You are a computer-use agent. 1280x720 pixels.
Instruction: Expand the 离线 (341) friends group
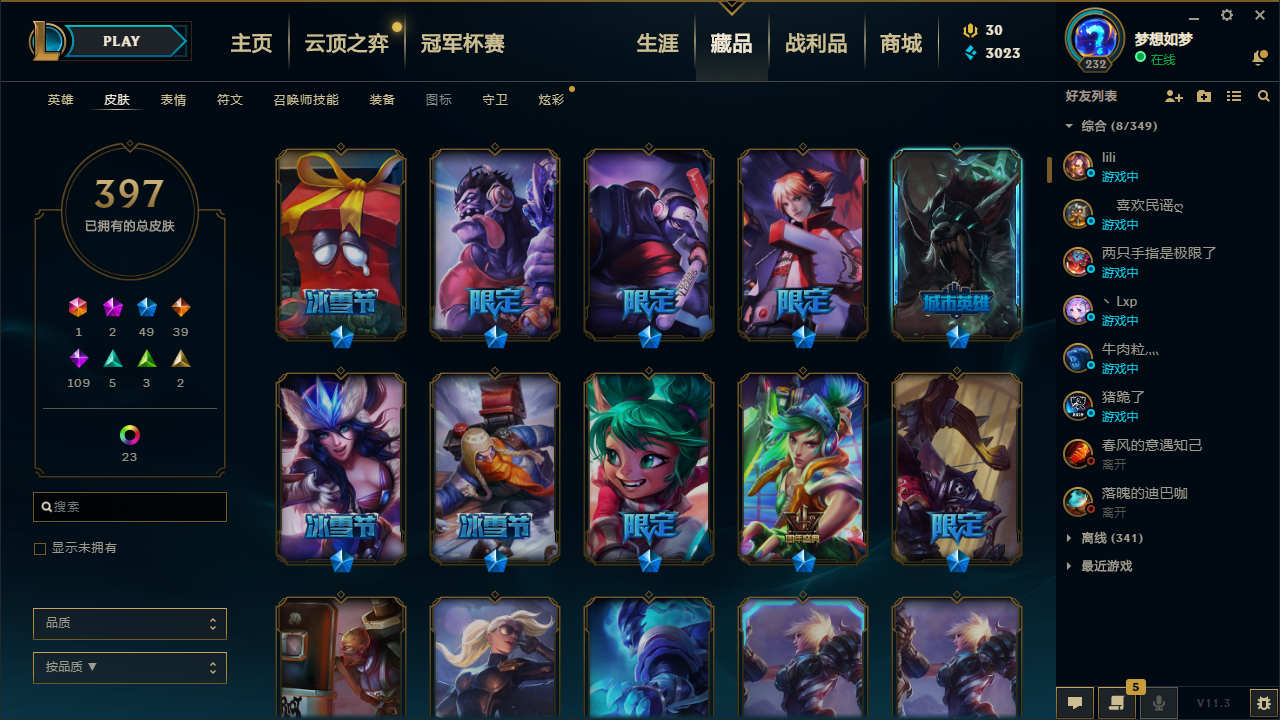pyautogui.click(x=1104, y=538)
